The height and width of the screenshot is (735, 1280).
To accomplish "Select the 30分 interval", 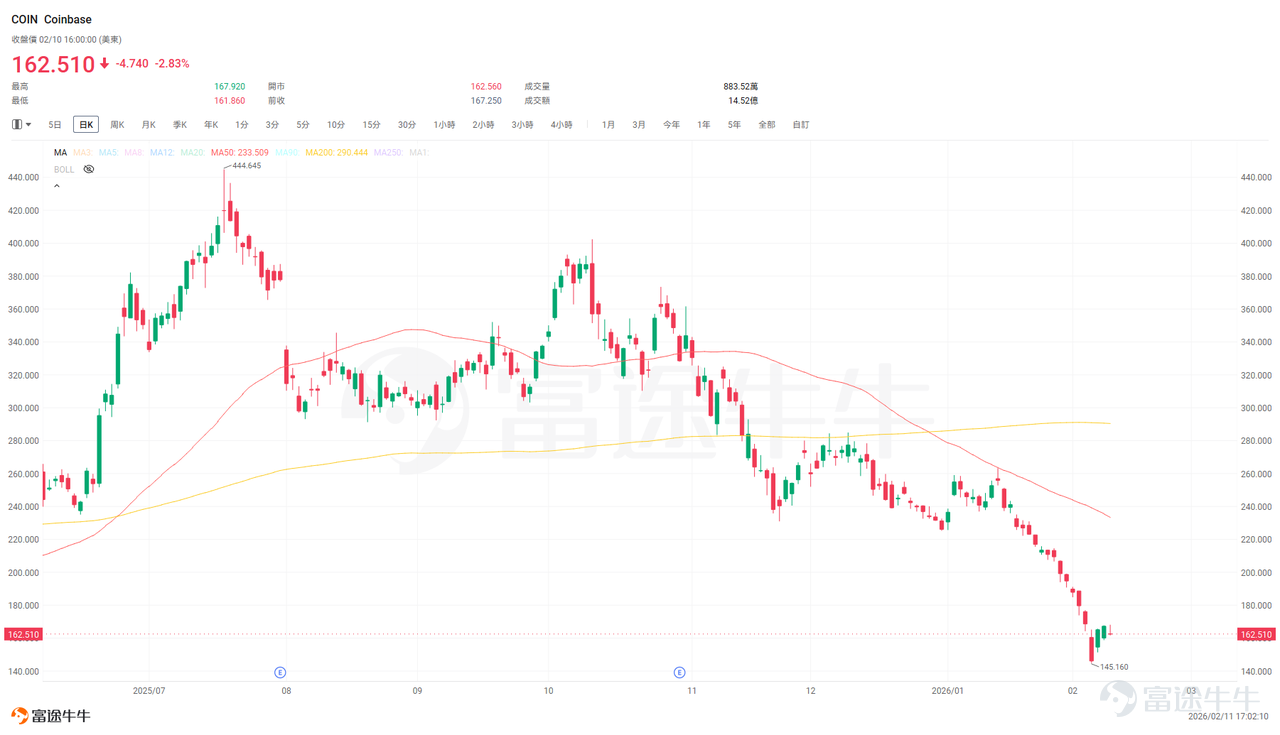I will point(407,125).
